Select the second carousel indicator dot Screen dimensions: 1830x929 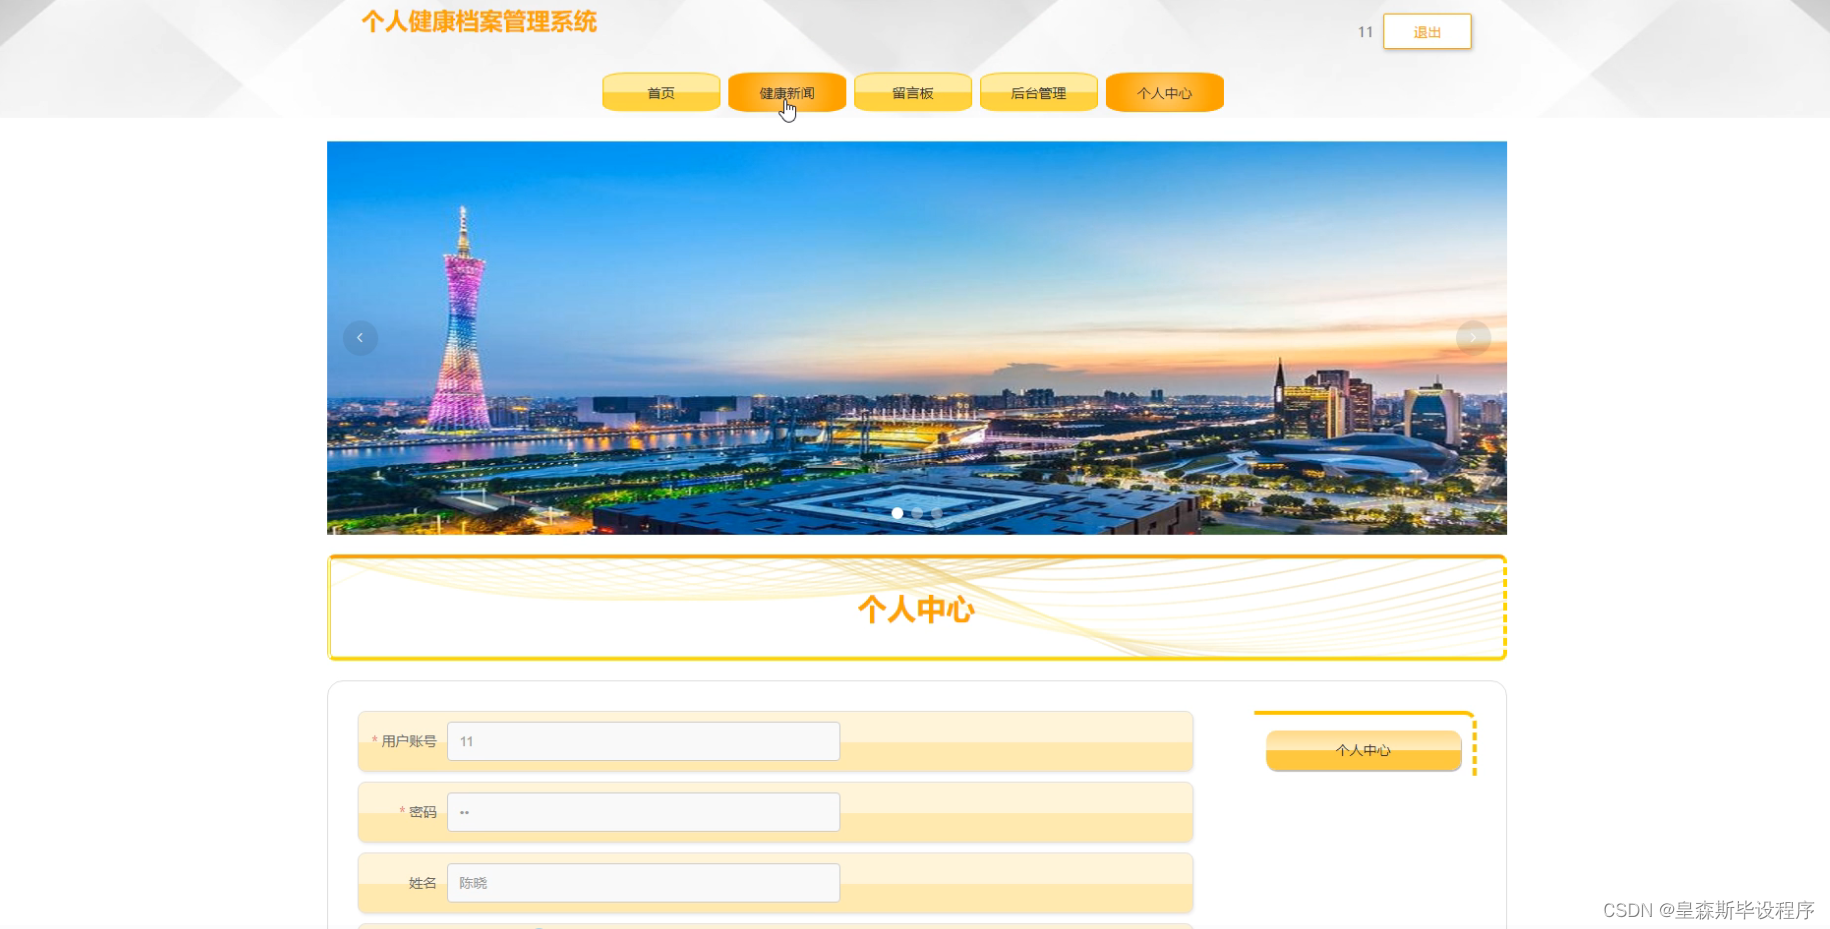click(917, 512)
